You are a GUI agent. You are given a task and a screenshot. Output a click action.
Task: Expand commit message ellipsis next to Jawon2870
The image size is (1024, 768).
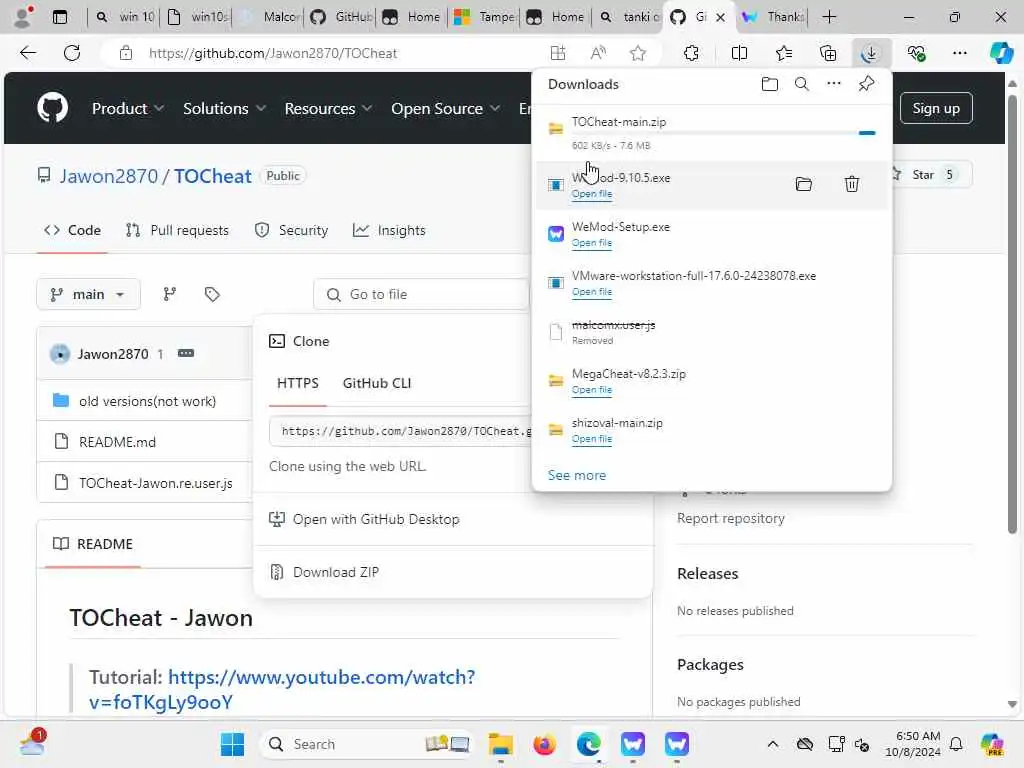pyautogui.click(x=185, y=353)
